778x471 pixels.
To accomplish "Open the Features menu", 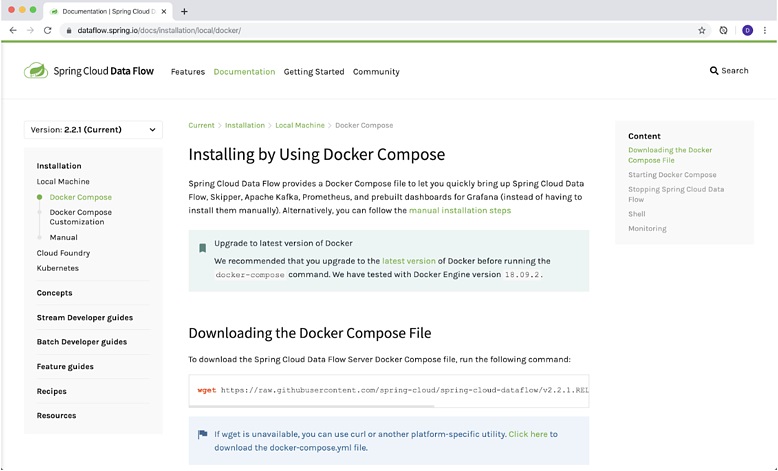I will (x=188, y=71).
